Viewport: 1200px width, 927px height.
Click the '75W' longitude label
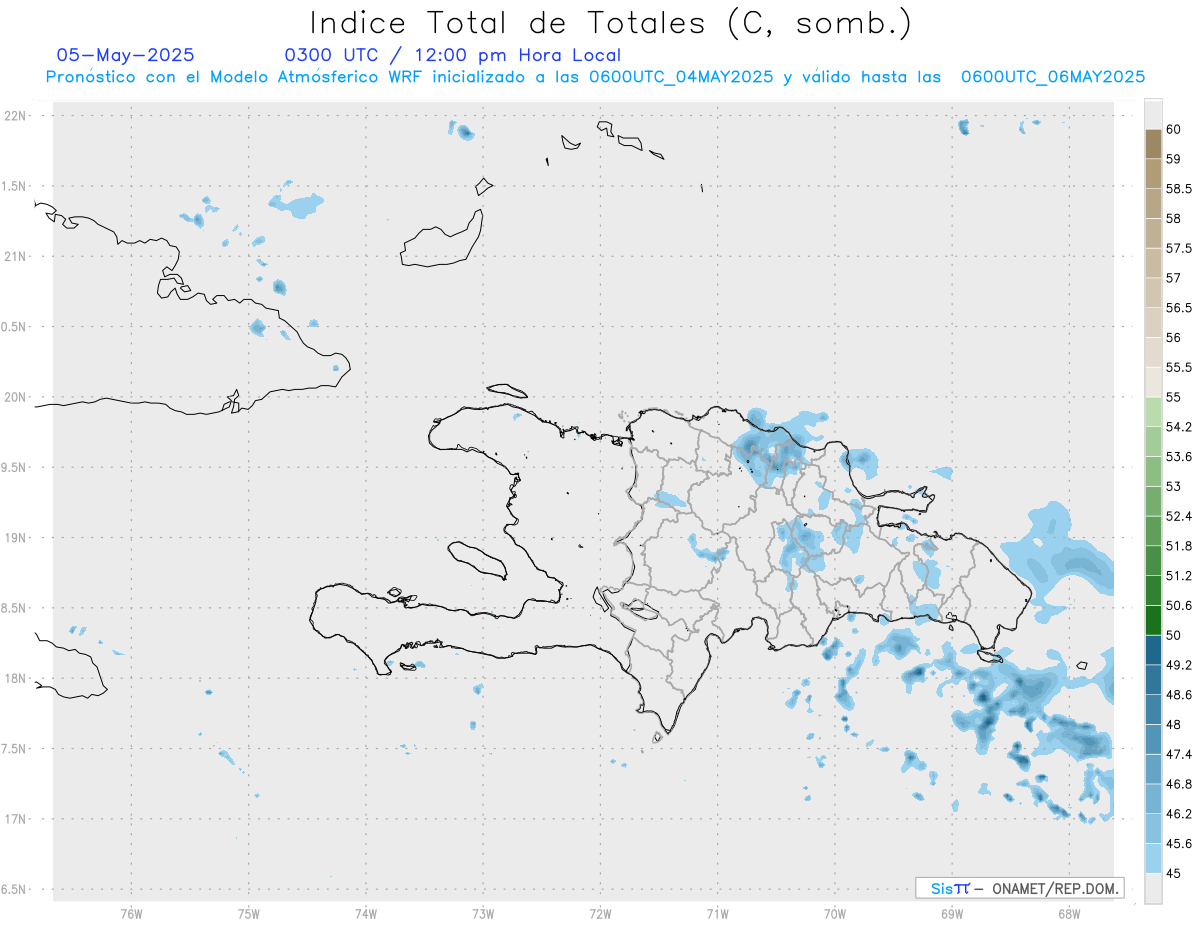tap(249, 914)
